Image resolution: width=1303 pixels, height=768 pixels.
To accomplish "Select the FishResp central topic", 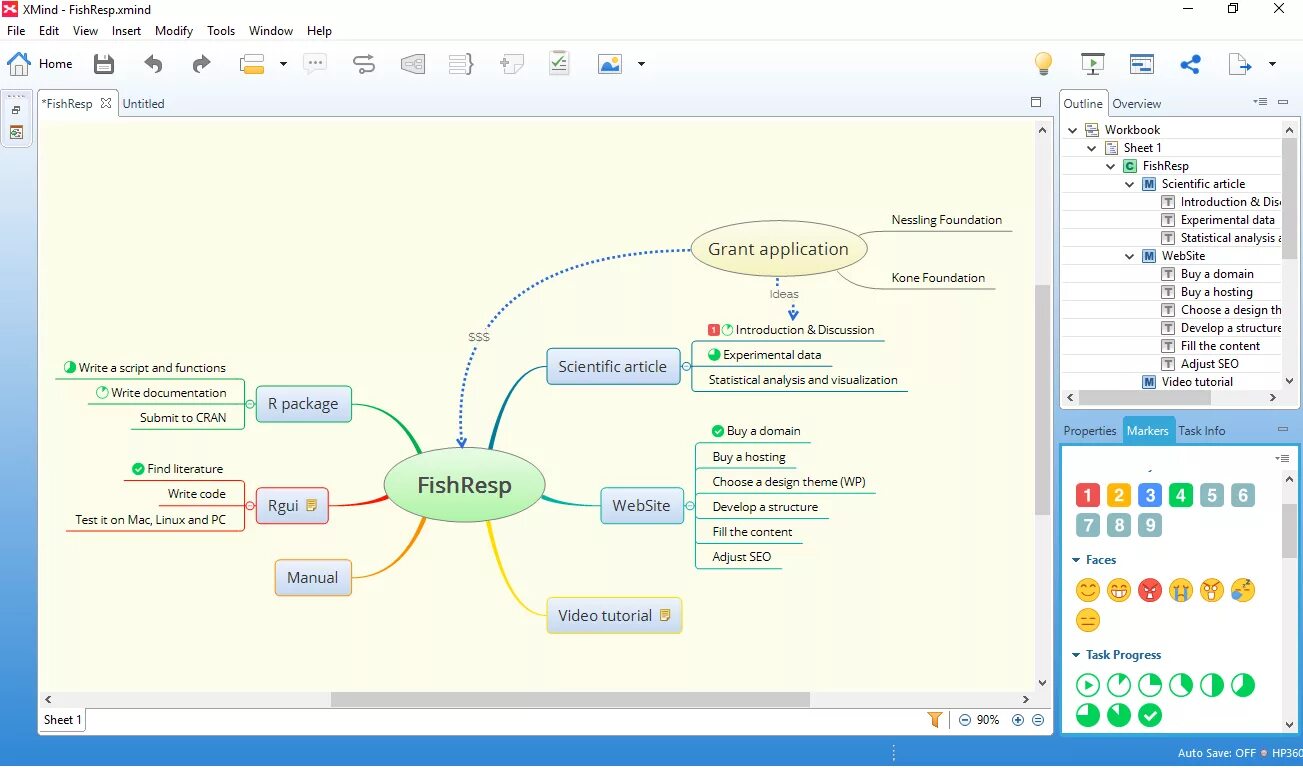I will [464, 486].
